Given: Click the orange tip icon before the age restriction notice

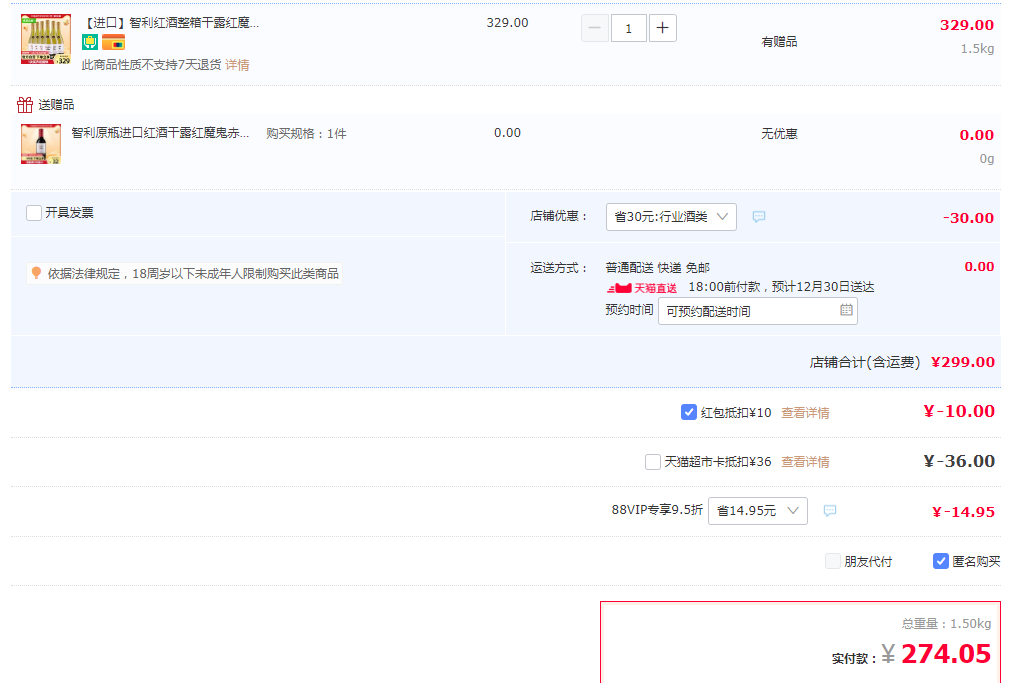Looking at the screenshot, I should [x=36, y=273].
